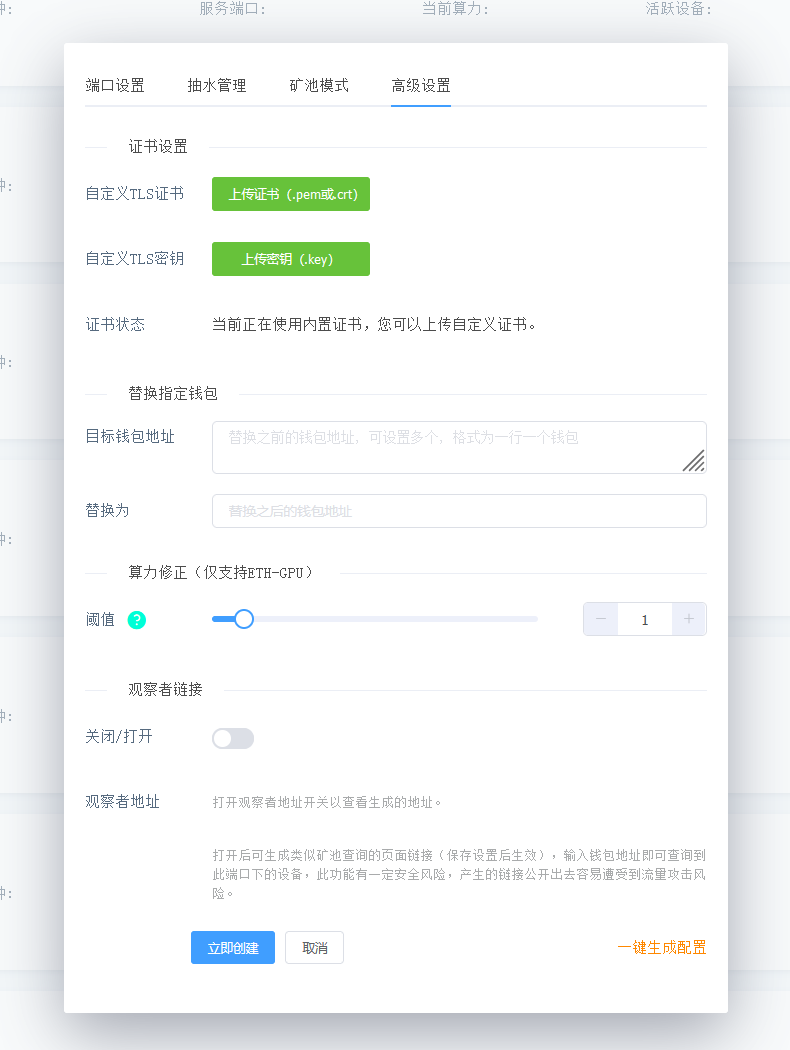Click the 打开观察者地址开关以查看生成的地址 text
Screen dimensions: 790x1050
327,802
